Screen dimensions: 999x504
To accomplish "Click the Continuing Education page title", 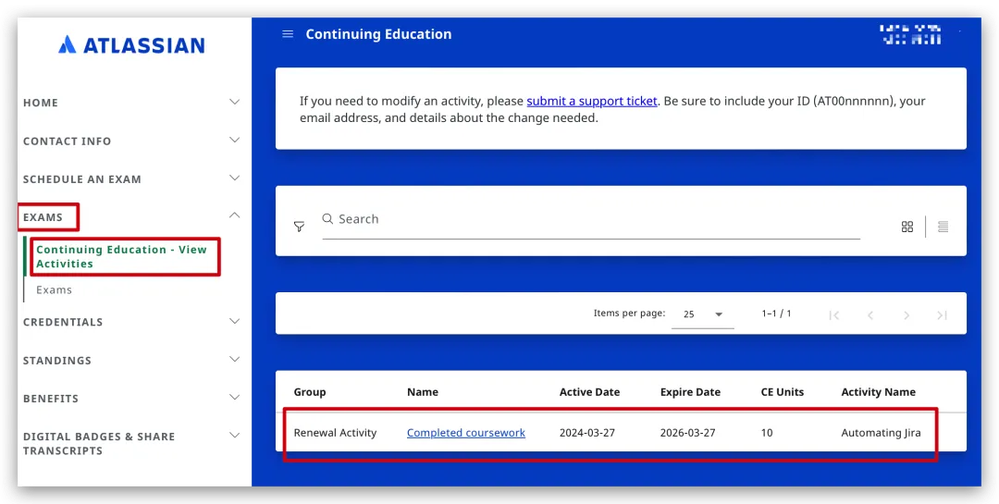I will click(378, 34).
